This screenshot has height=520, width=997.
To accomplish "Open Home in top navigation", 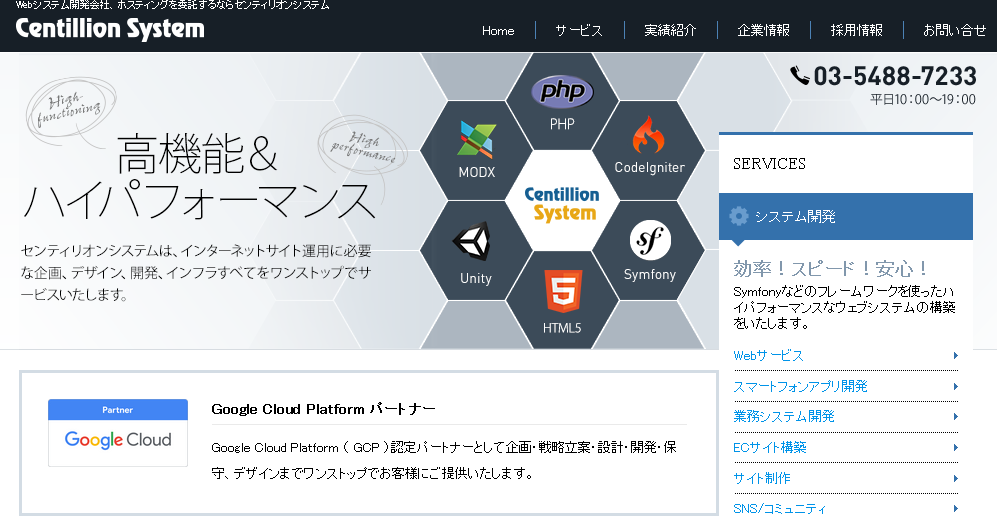I will (x=498, y=31).
